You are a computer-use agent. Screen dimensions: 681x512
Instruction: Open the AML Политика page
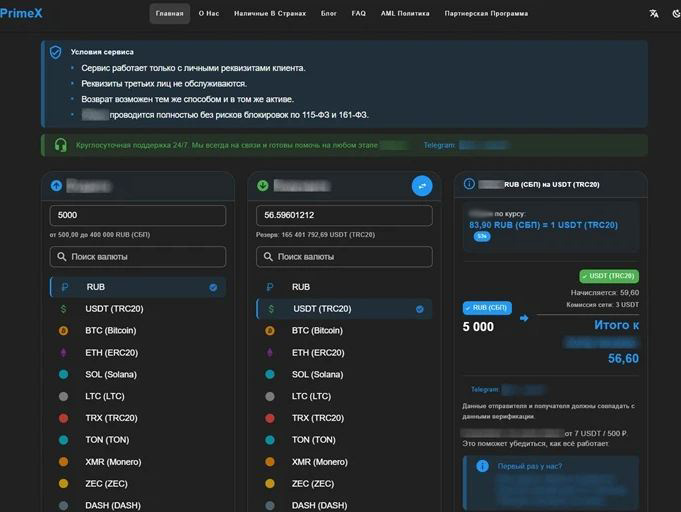point(404,14)
